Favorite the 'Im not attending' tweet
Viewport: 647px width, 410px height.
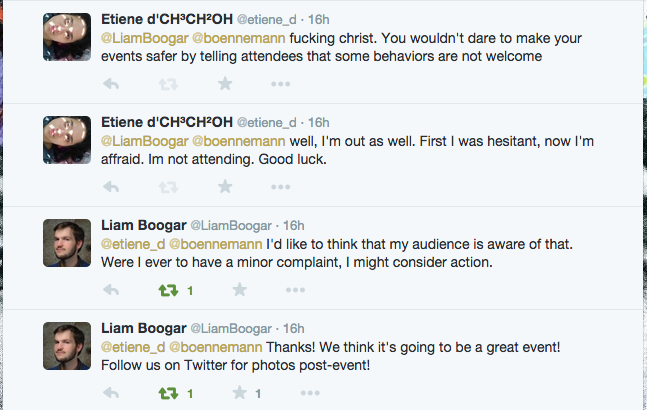click(x=225, y=187)
